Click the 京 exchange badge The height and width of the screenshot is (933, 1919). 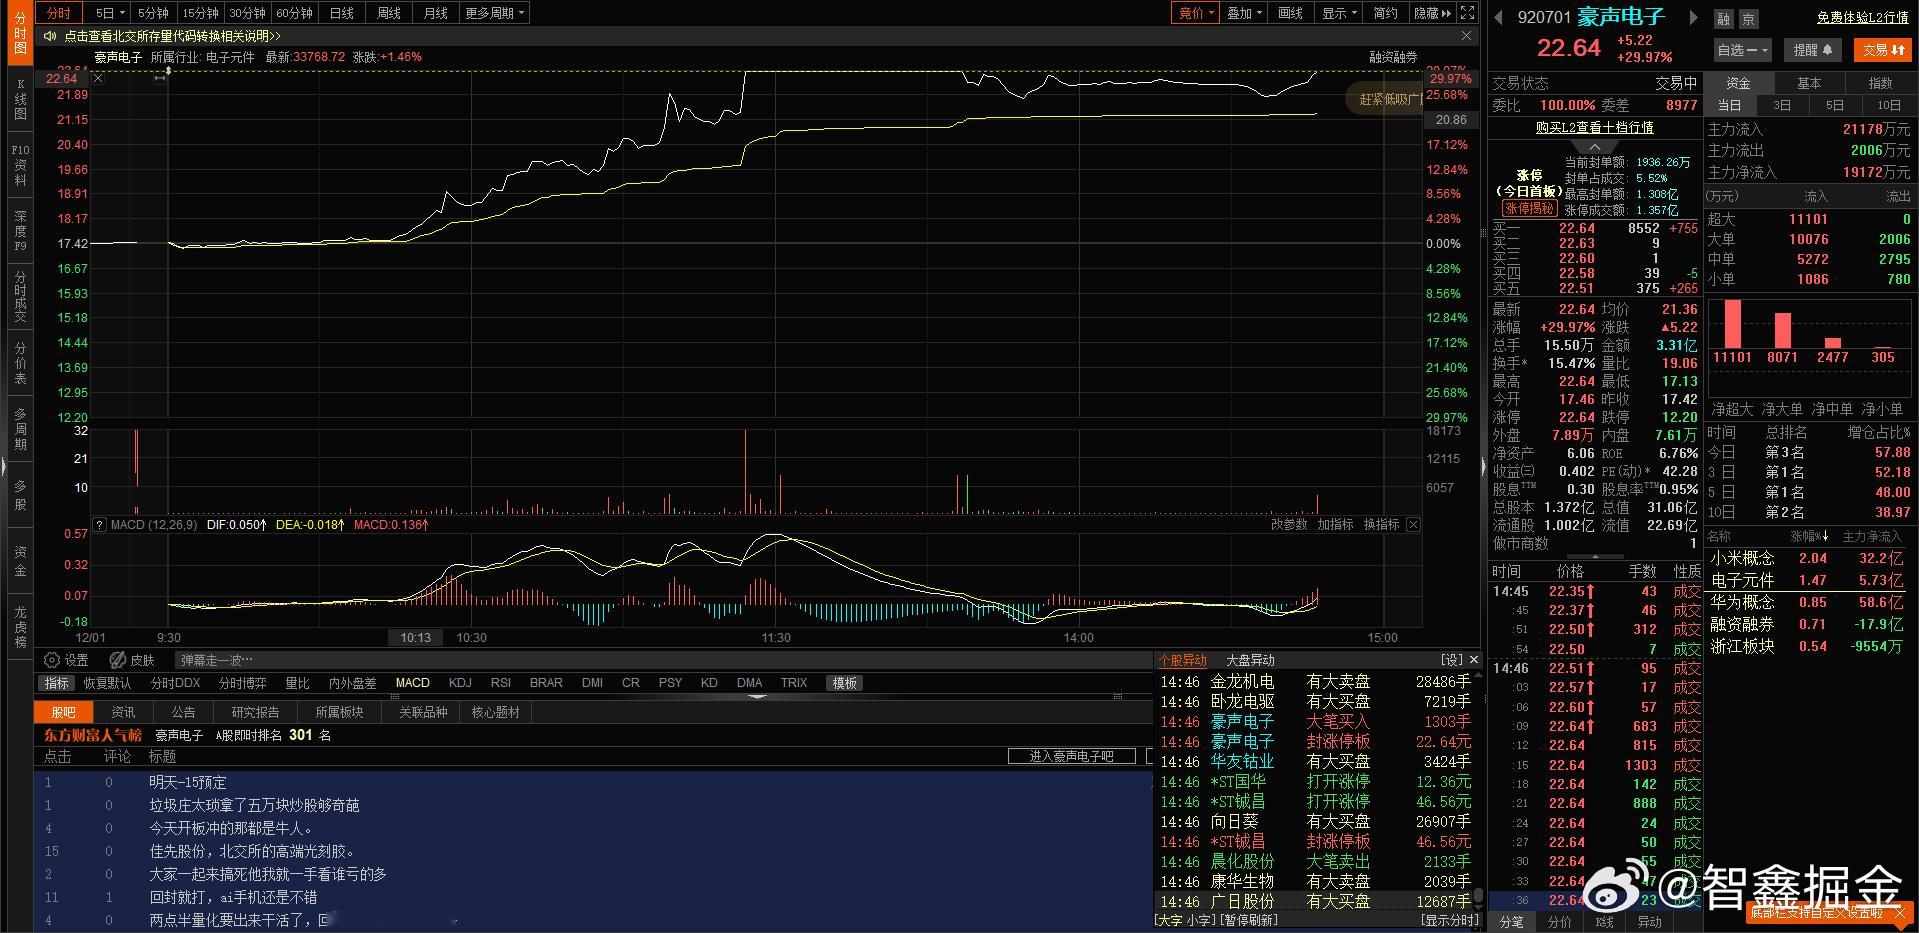pyautogui.click(x=1748, y=19)
